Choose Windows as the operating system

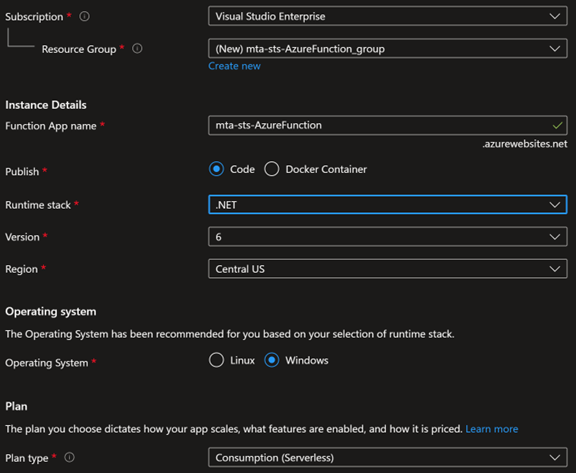pyautogui.click(x=271, y=360)
